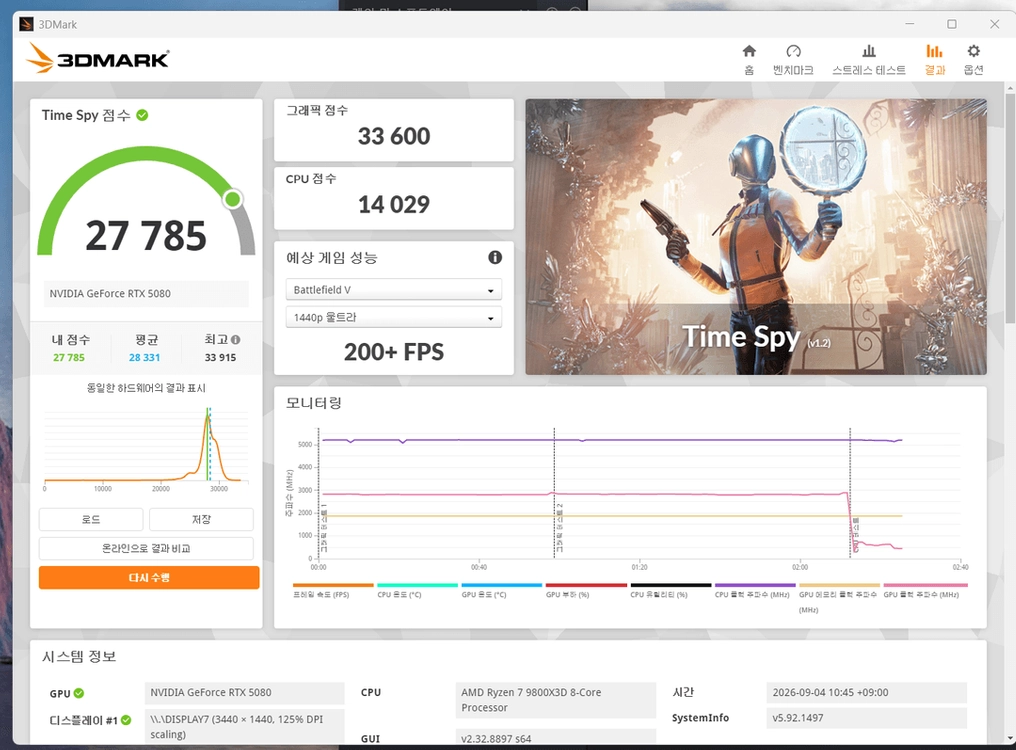Toggle the GPU load (%) legend series
Screen dimensions: 1016x750
click(585, 591)
